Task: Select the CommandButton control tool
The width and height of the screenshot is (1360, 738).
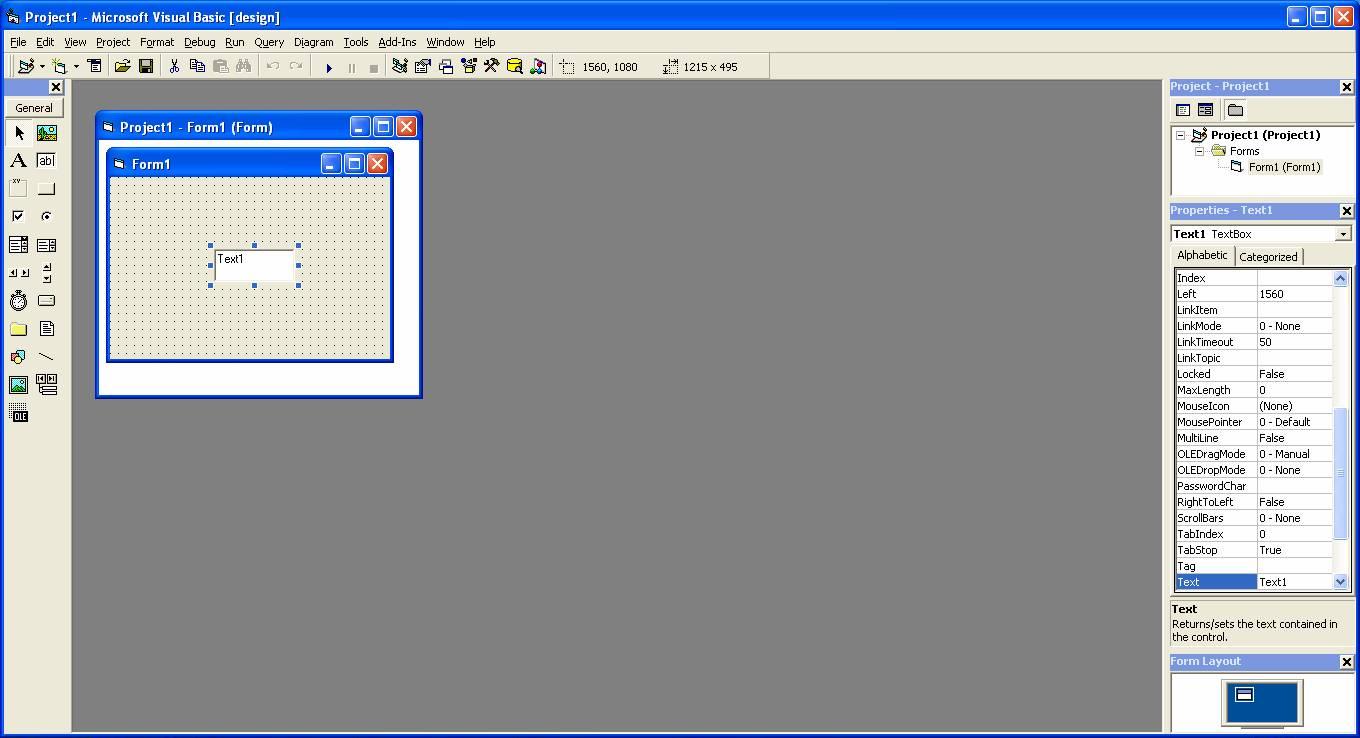Action: point(46,189)
